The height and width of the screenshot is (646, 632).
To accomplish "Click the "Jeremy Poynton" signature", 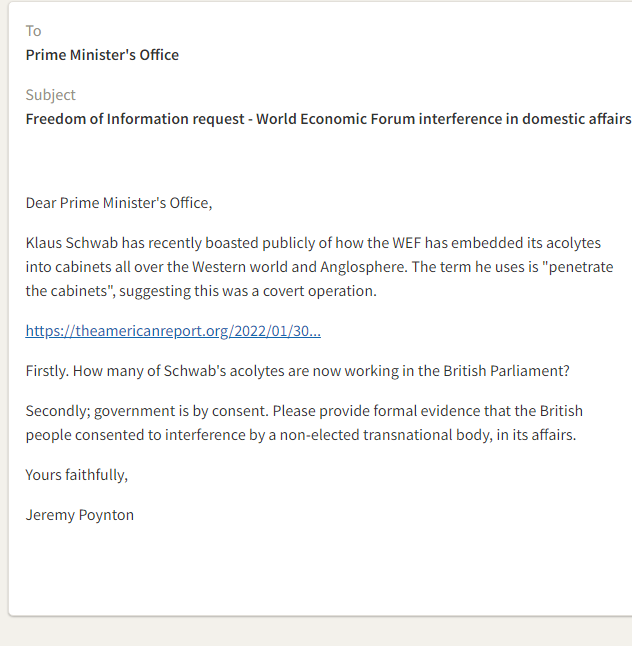I will pyautogui.click(x=80, y=515).
